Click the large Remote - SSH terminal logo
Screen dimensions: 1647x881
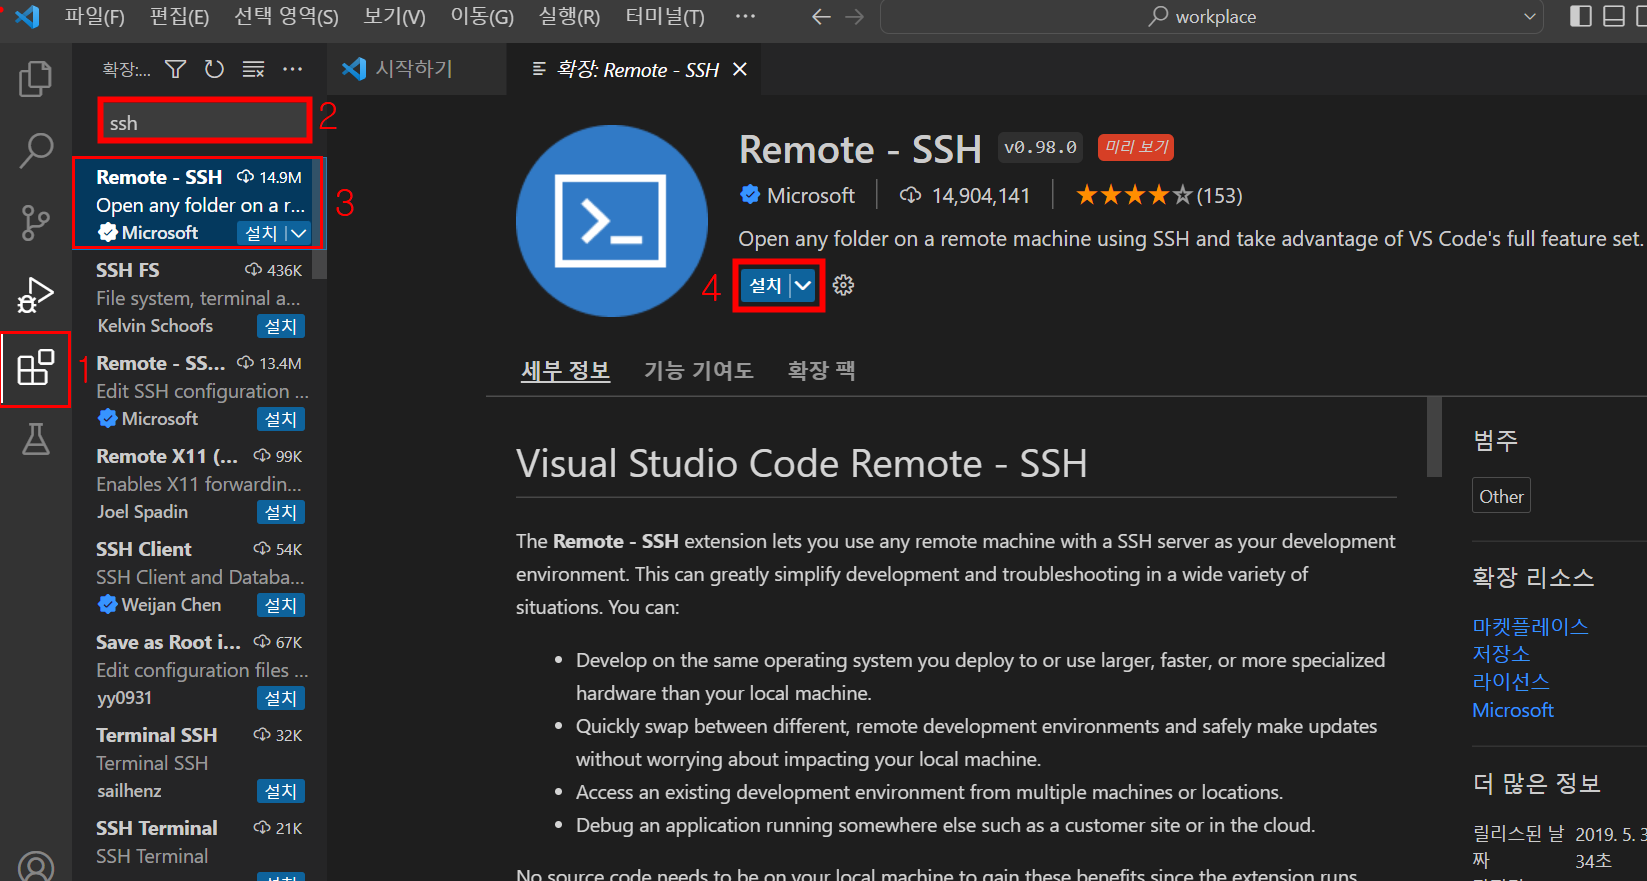(x=612, y=221)
